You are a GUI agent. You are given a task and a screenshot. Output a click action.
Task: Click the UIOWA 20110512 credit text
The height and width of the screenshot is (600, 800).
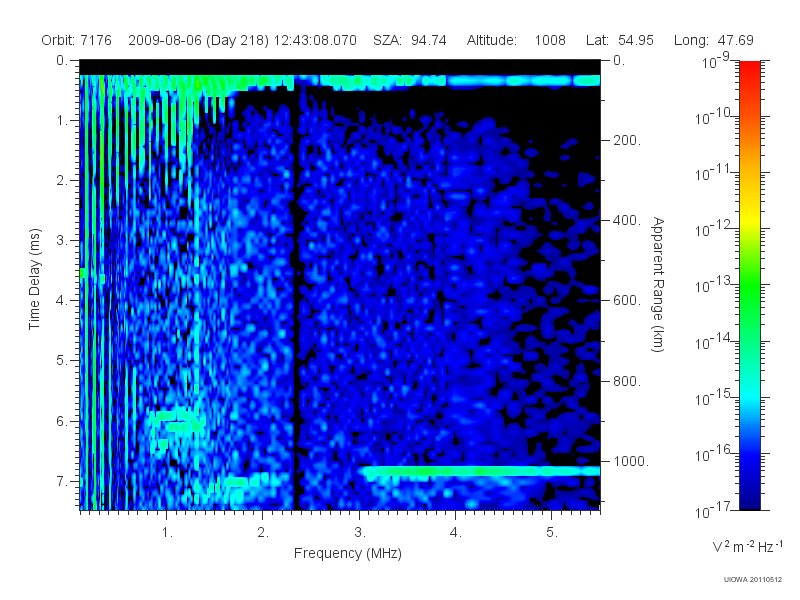coord(753,580)
